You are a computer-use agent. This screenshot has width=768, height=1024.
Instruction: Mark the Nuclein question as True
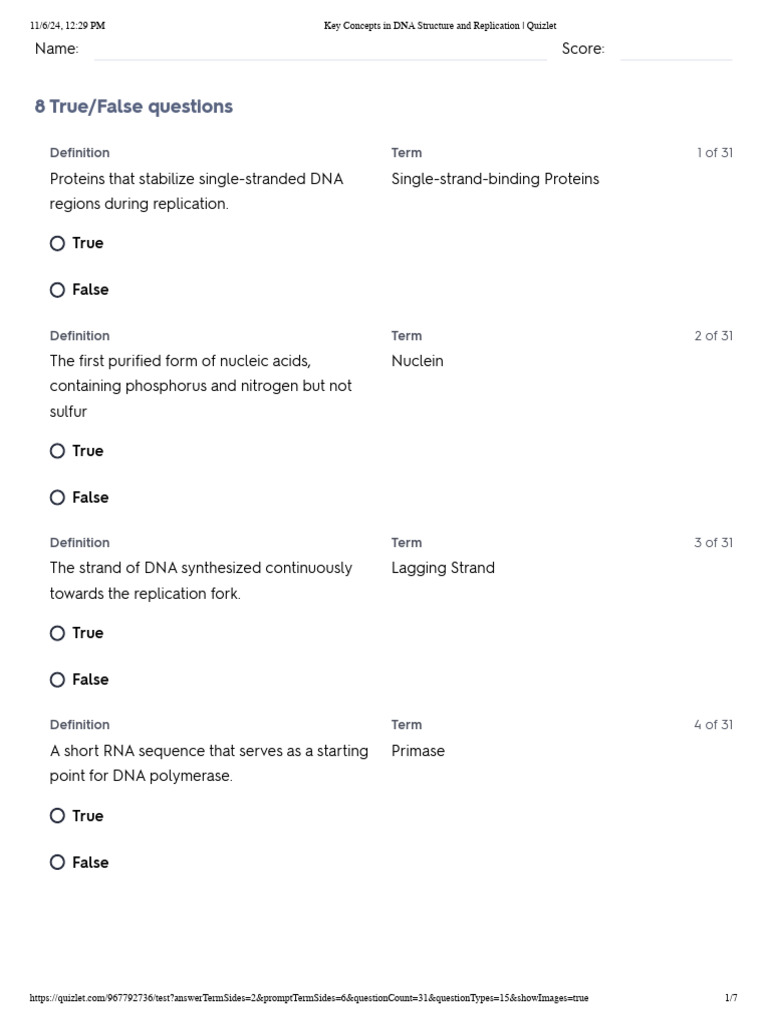pyautogui.click(x=58, y=451)
